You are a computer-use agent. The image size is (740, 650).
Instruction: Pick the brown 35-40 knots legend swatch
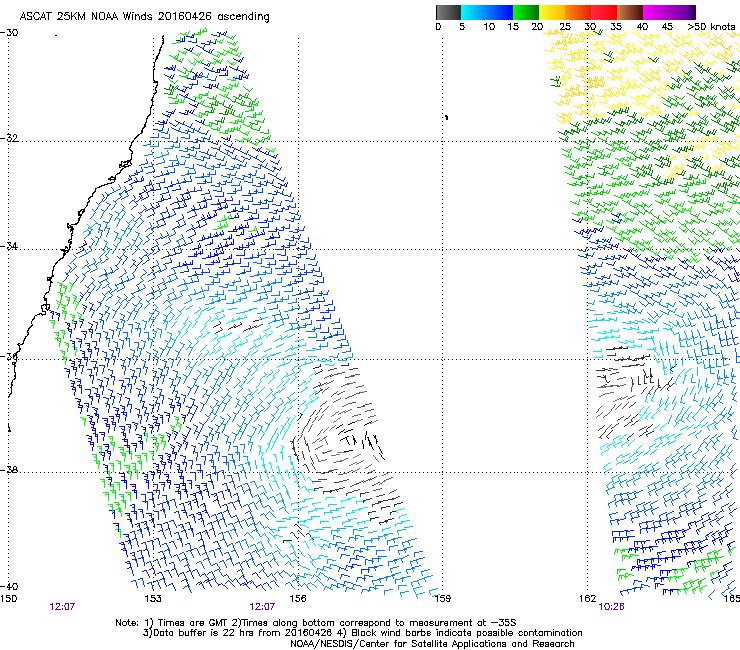point(630,12)
